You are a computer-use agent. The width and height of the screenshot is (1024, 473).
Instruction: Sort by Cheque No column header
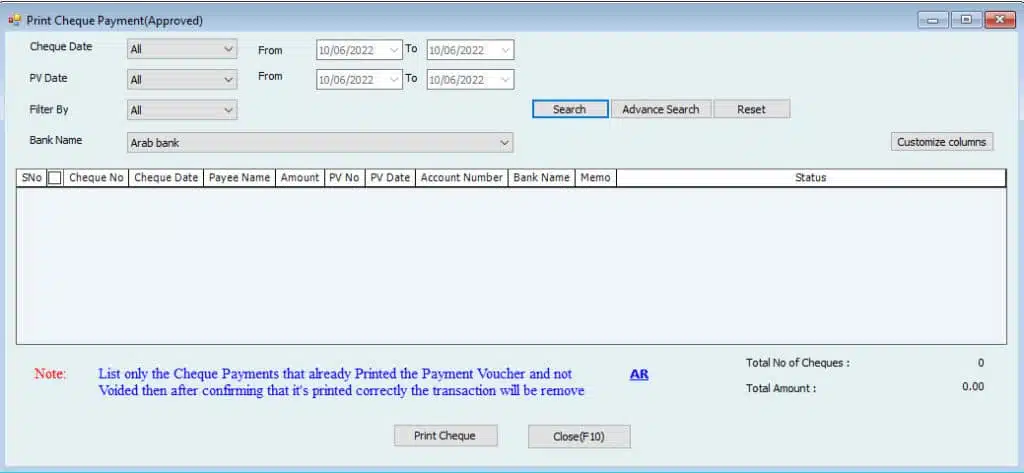[97, 178]
